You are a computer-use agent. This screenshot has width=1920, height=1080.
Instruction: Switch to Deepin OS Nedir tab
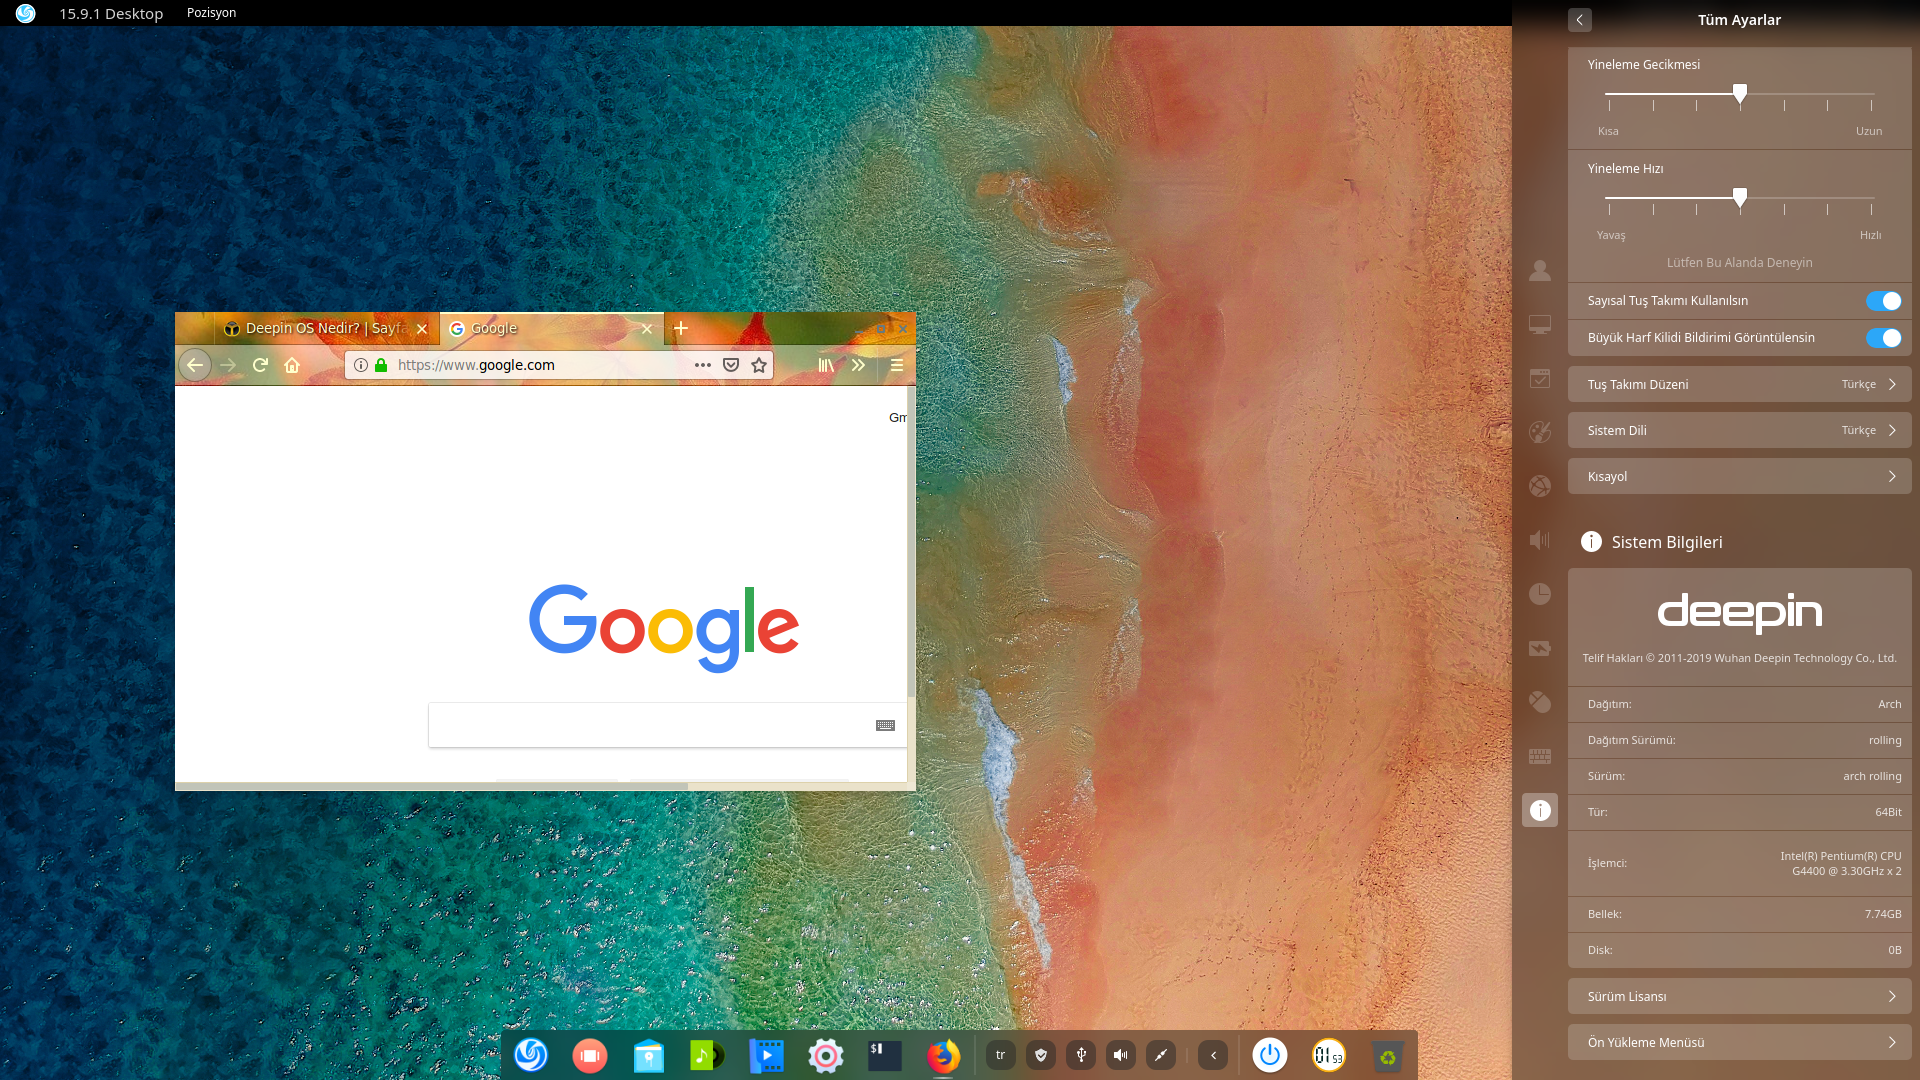pos(315,328)
